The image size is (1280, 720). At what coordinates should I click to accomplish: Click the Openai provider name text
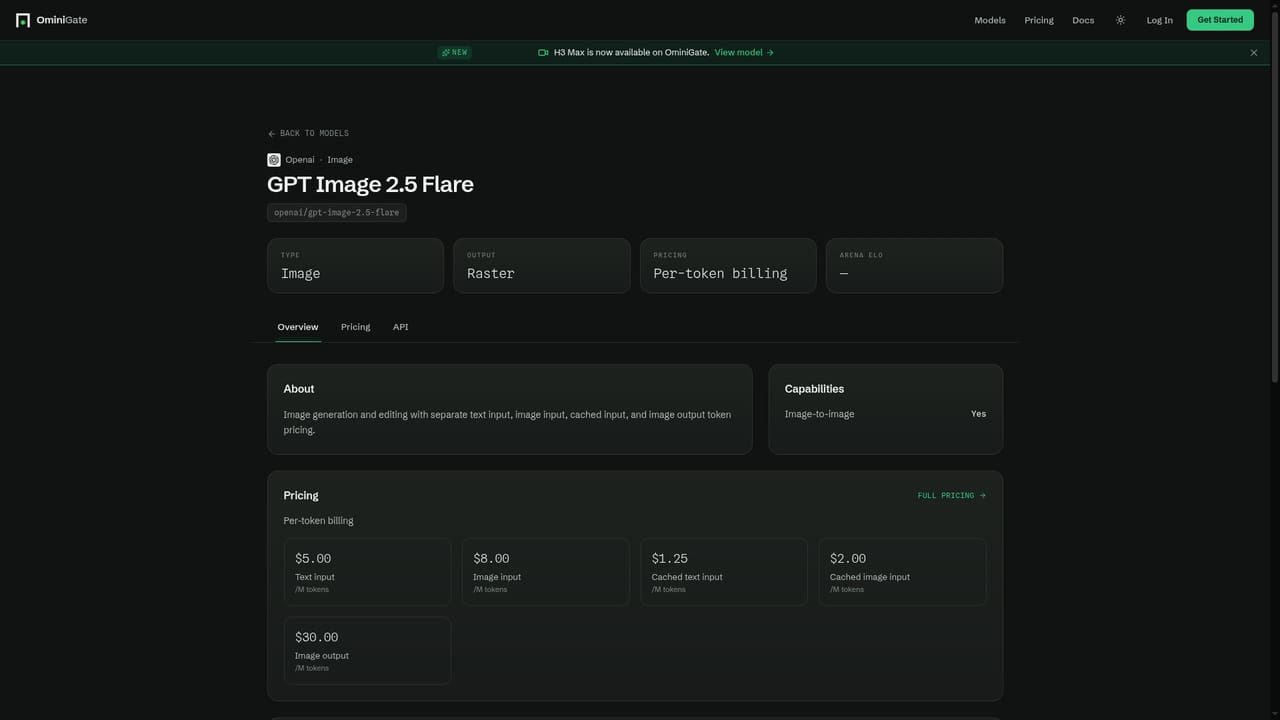(x=300, y=160)
